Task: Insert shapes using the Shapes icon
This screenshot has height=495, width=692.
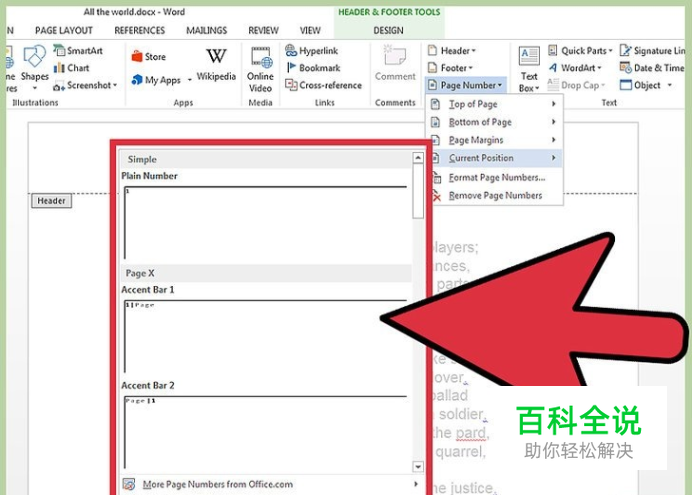Action: point(34,57)
